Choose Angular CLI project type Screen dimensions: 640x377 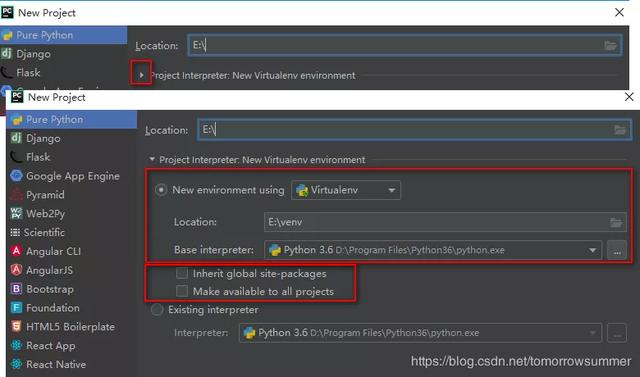tap(53, 251)
